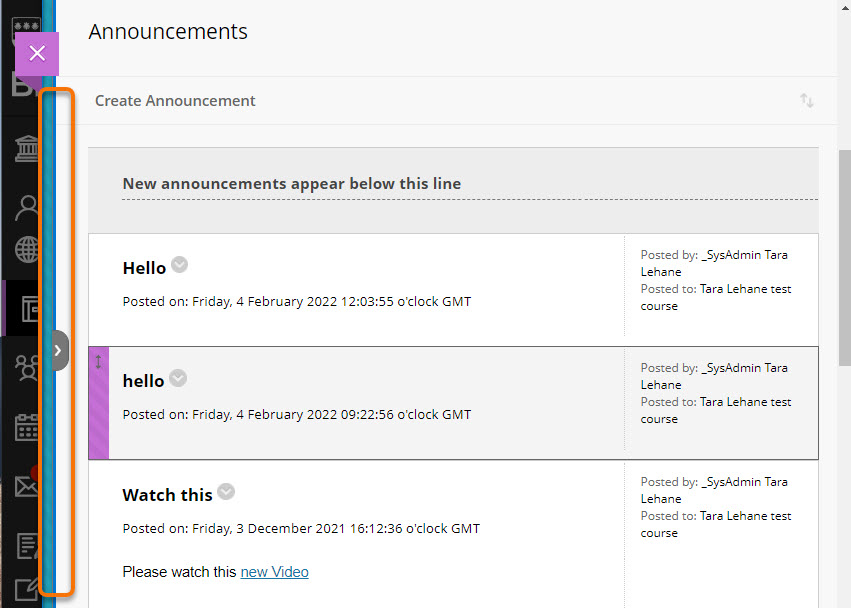Open options menu next to Hello announcement

(180, 265)
